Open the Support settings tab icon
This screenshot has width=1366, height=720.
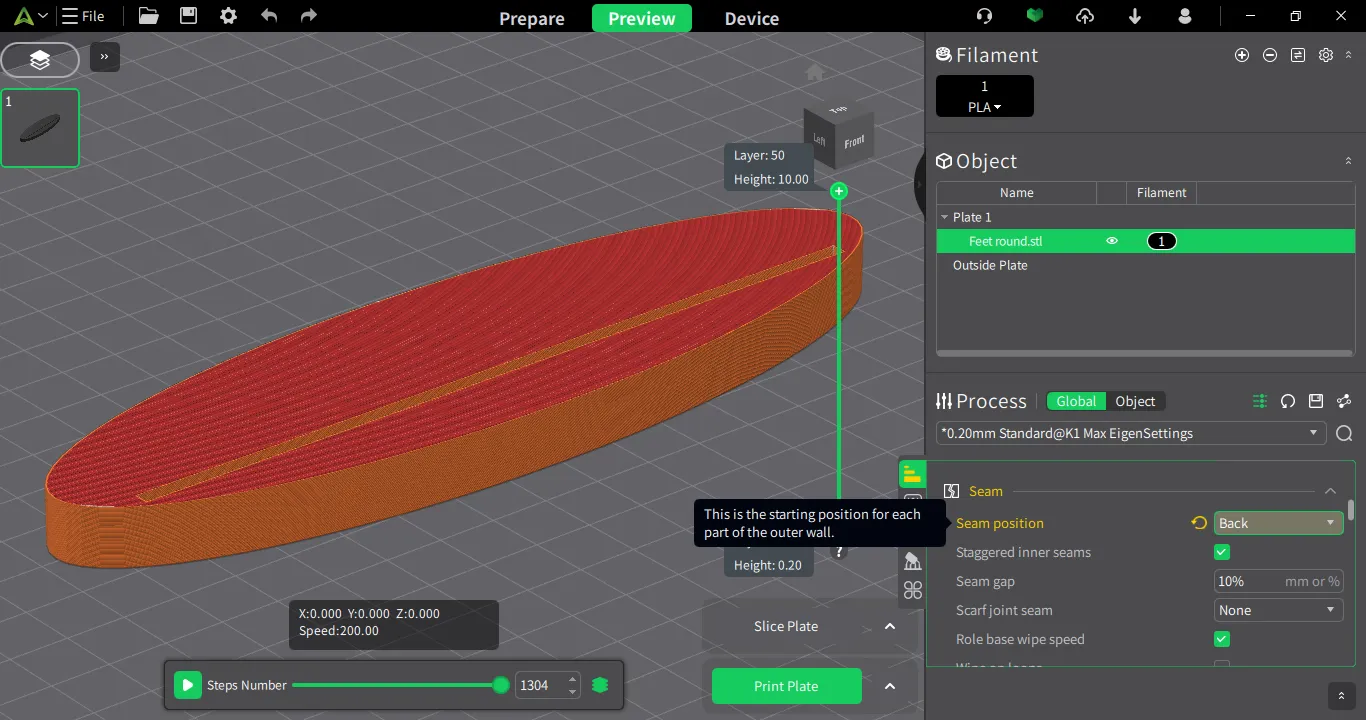[912, 561]
